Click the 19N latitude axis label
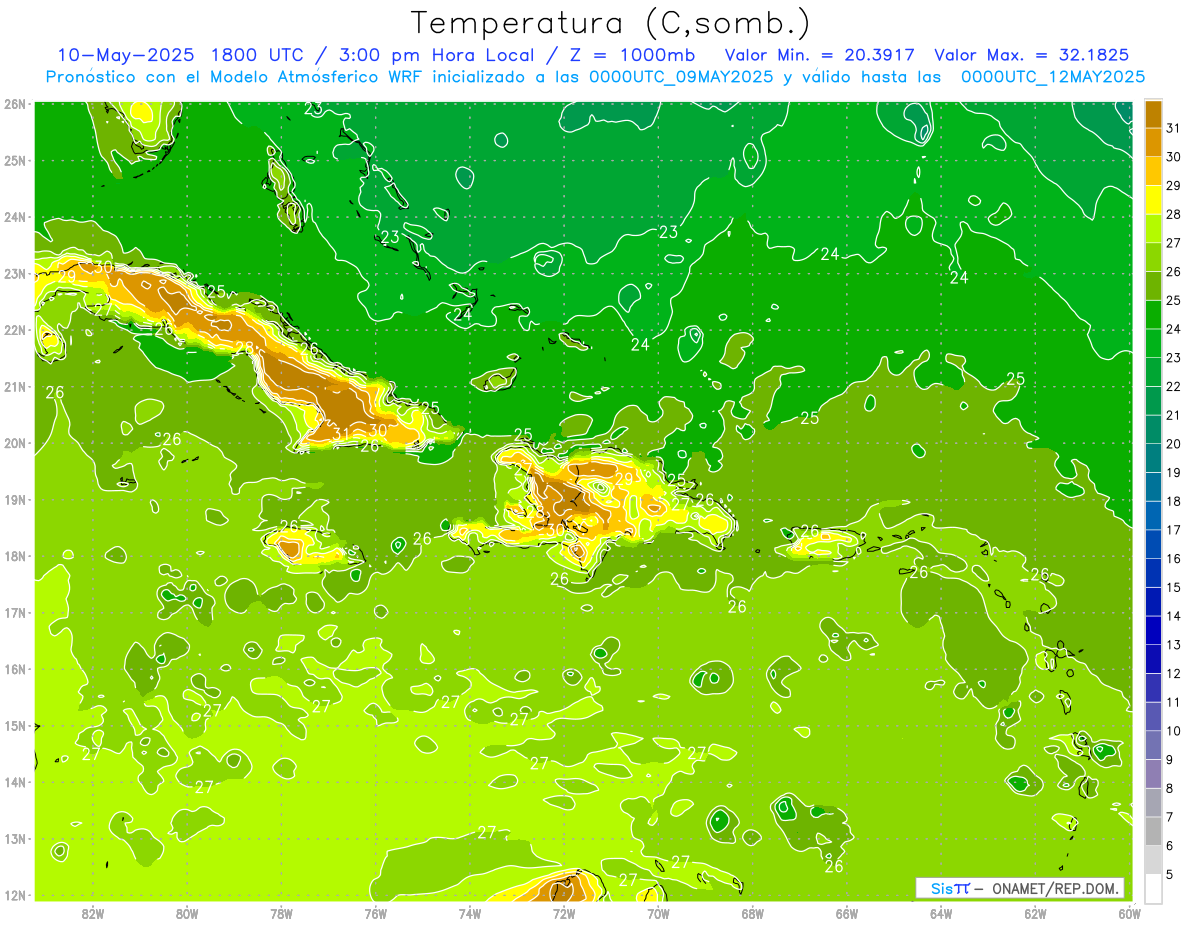 click(14, 499)
